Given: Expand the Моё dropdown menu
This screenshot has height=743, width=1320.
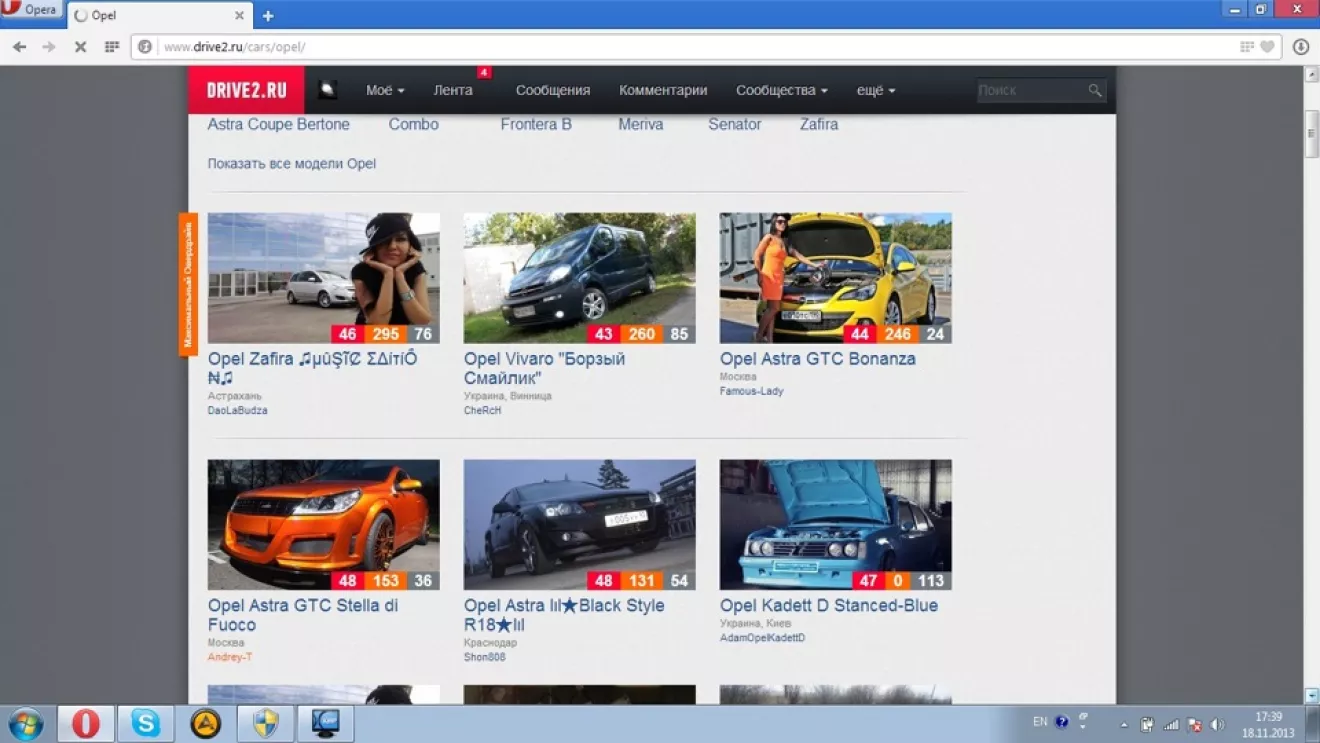Looking at the screenshot, I should click(x=385, y=90).
